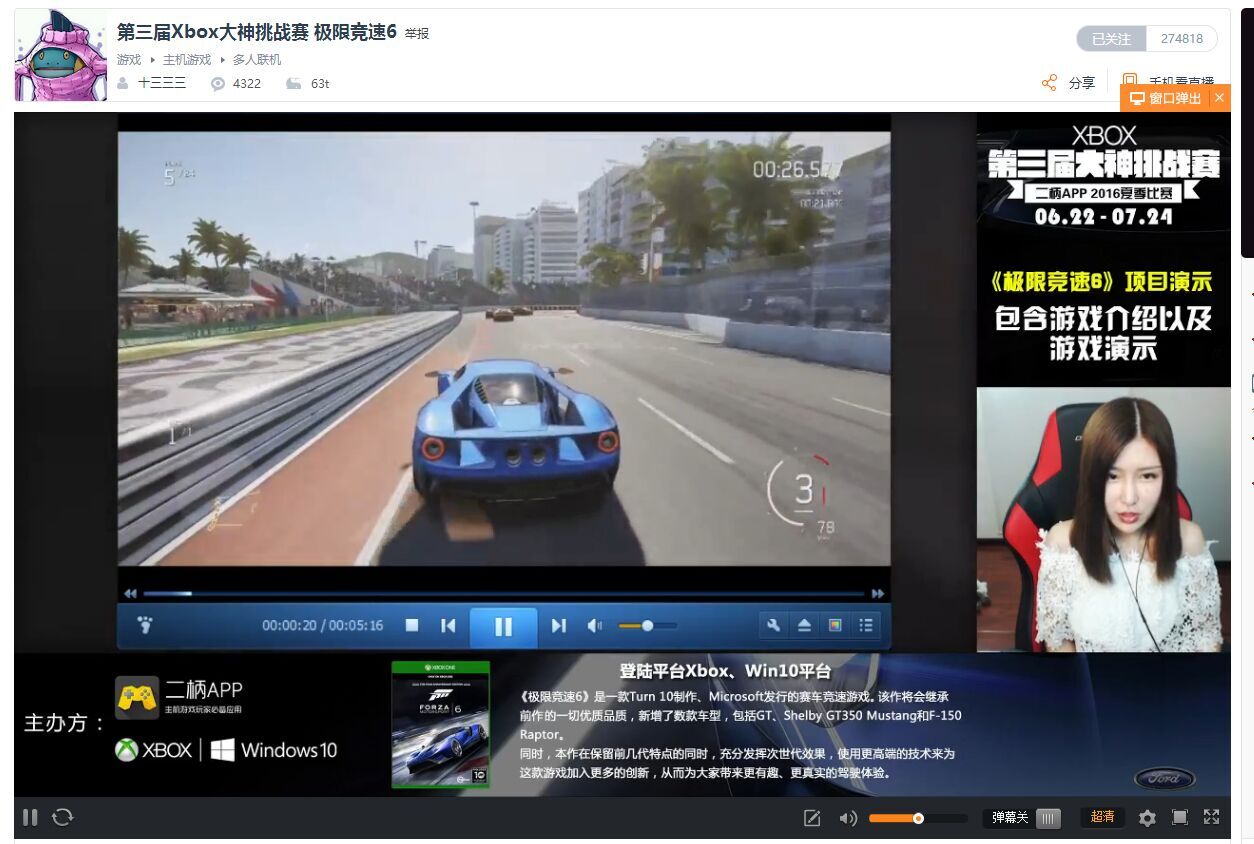Click the streamer avatar thumbnail
This screenshot has height=844, width=1254.
(x=60, y=55)
